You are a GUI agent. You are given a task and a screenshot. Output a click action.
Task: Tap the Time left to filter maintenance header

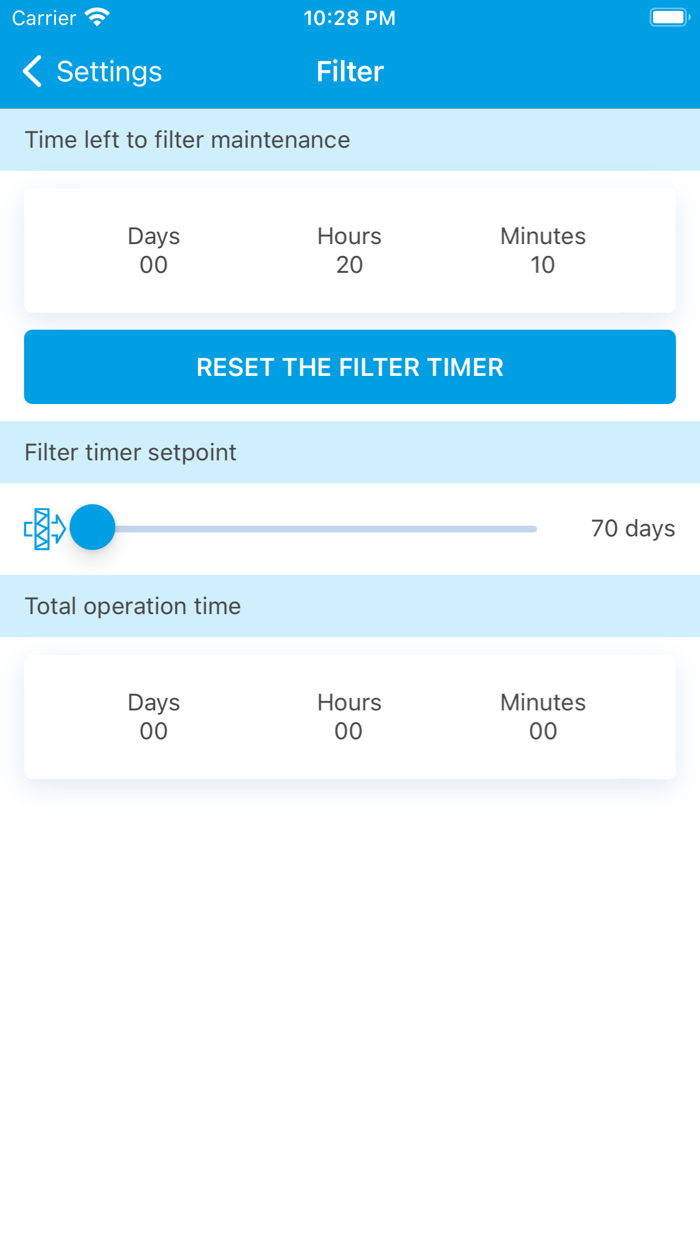coord(187,140)
